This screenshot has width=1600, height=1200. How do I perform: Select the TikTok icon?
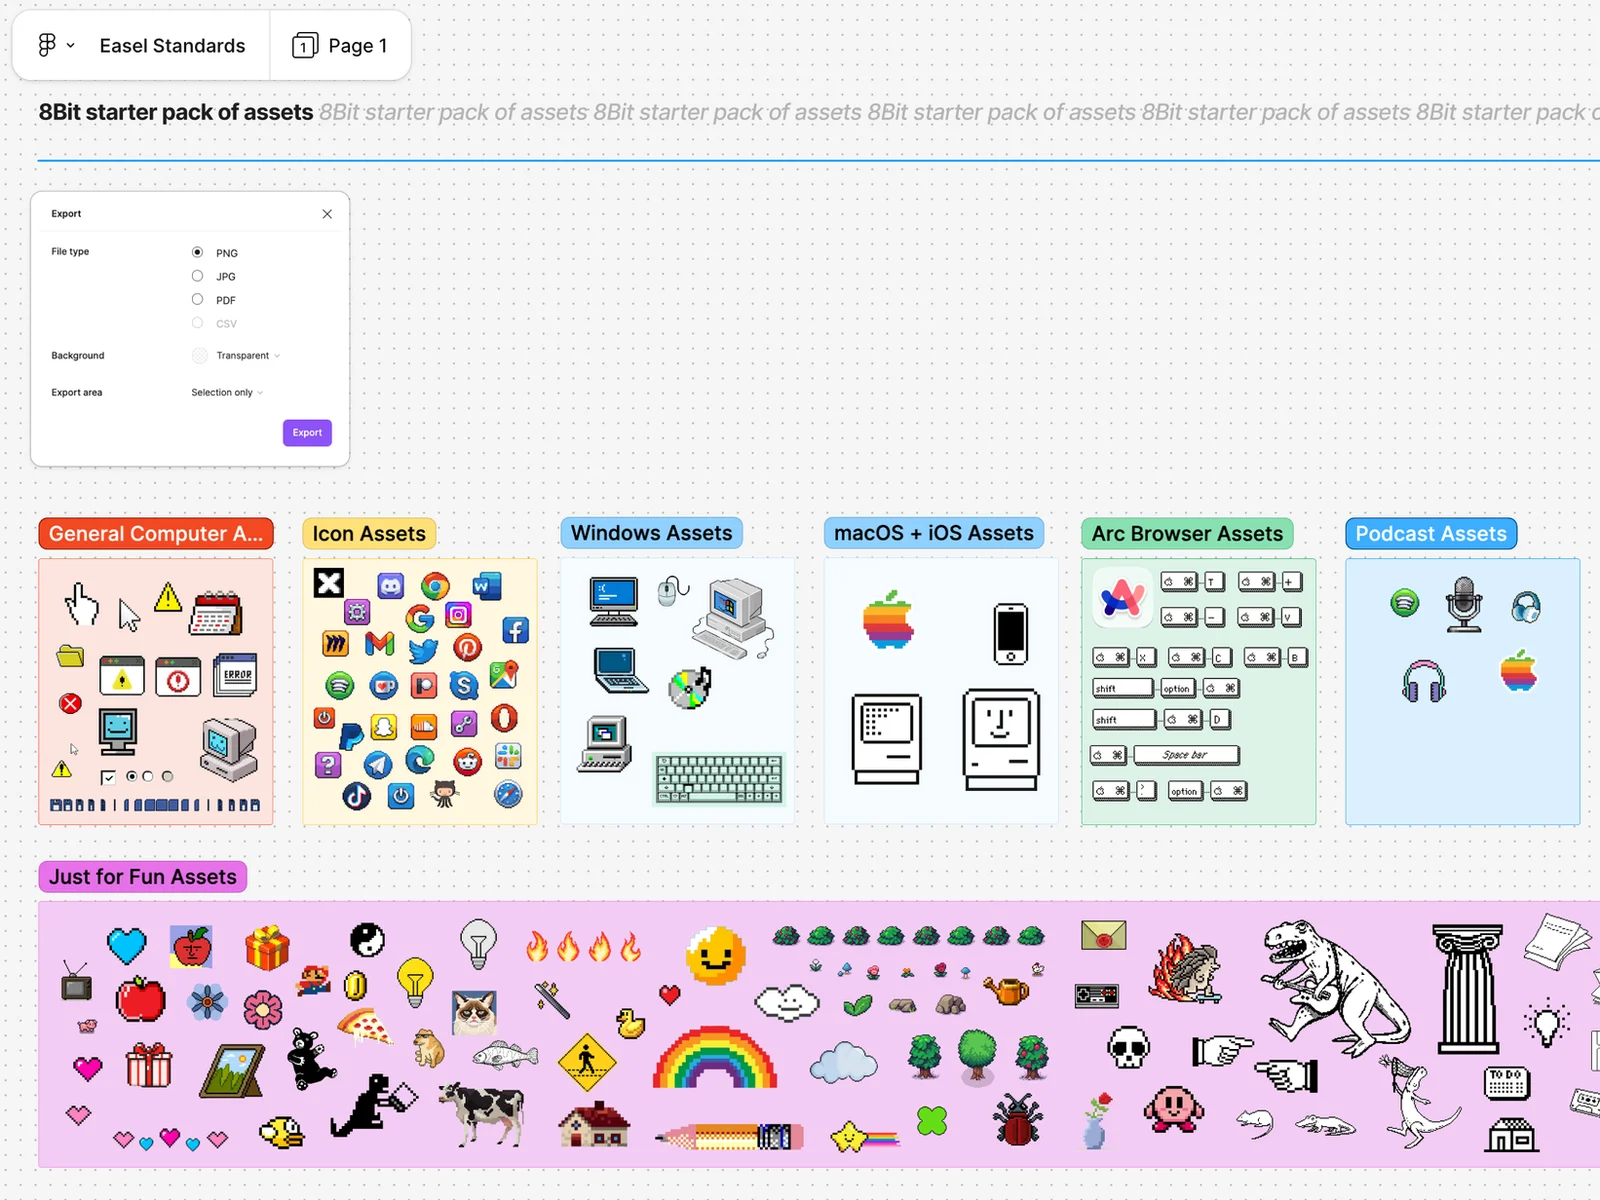click(x=357, y=796)
